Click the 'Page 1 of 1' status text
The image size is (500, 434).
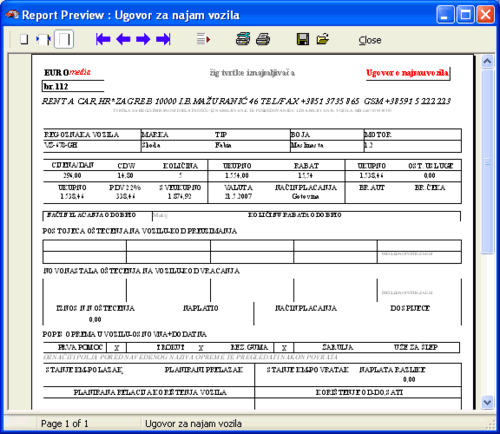click(x=65, y=424)
